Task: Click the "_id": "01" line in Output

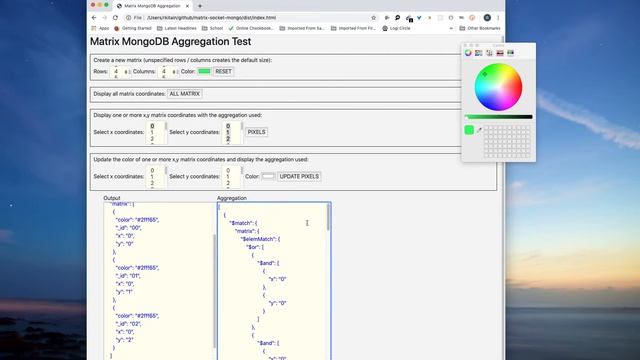Action: click(x=128, y=276)
